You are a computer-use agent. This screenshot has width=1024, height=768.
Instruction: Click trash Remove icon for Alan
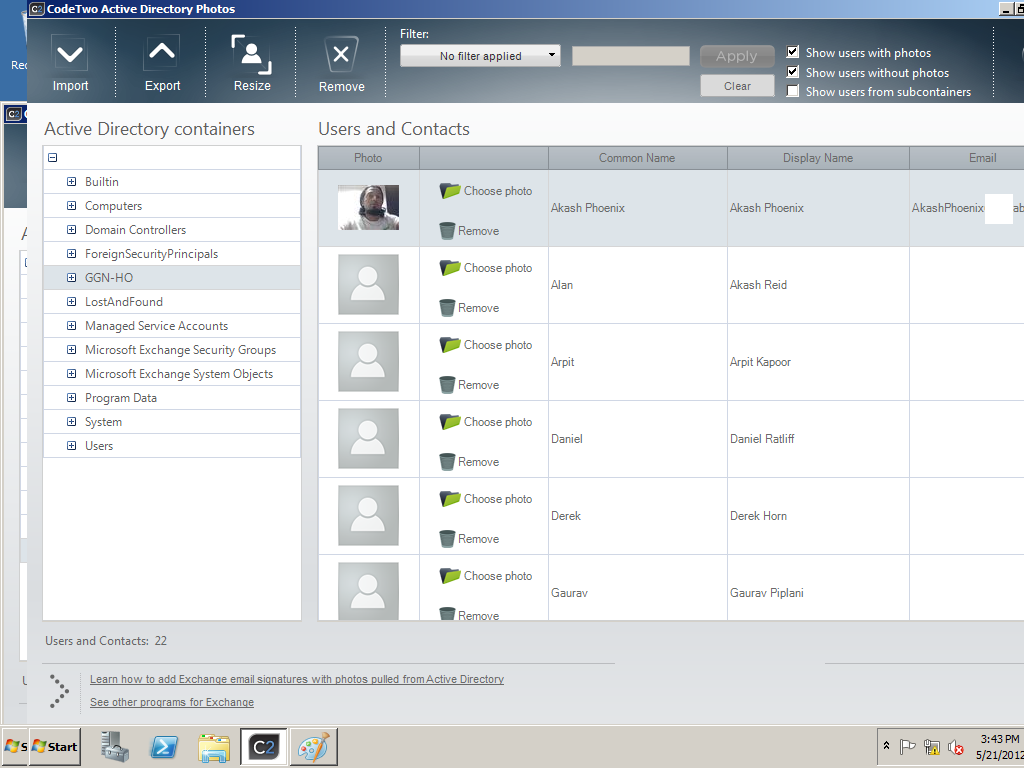[447, 308]
